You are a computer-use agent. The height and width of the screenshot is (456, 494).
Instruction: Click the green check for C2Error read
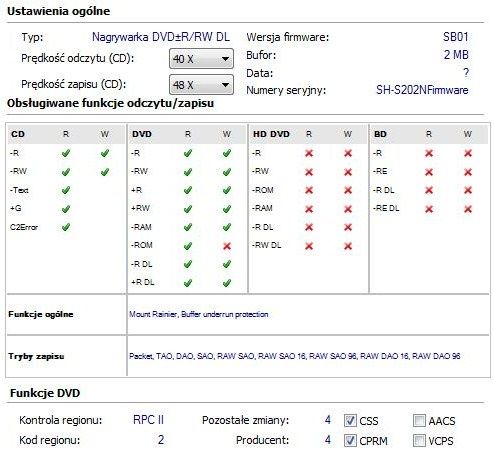tap(66, 227)
